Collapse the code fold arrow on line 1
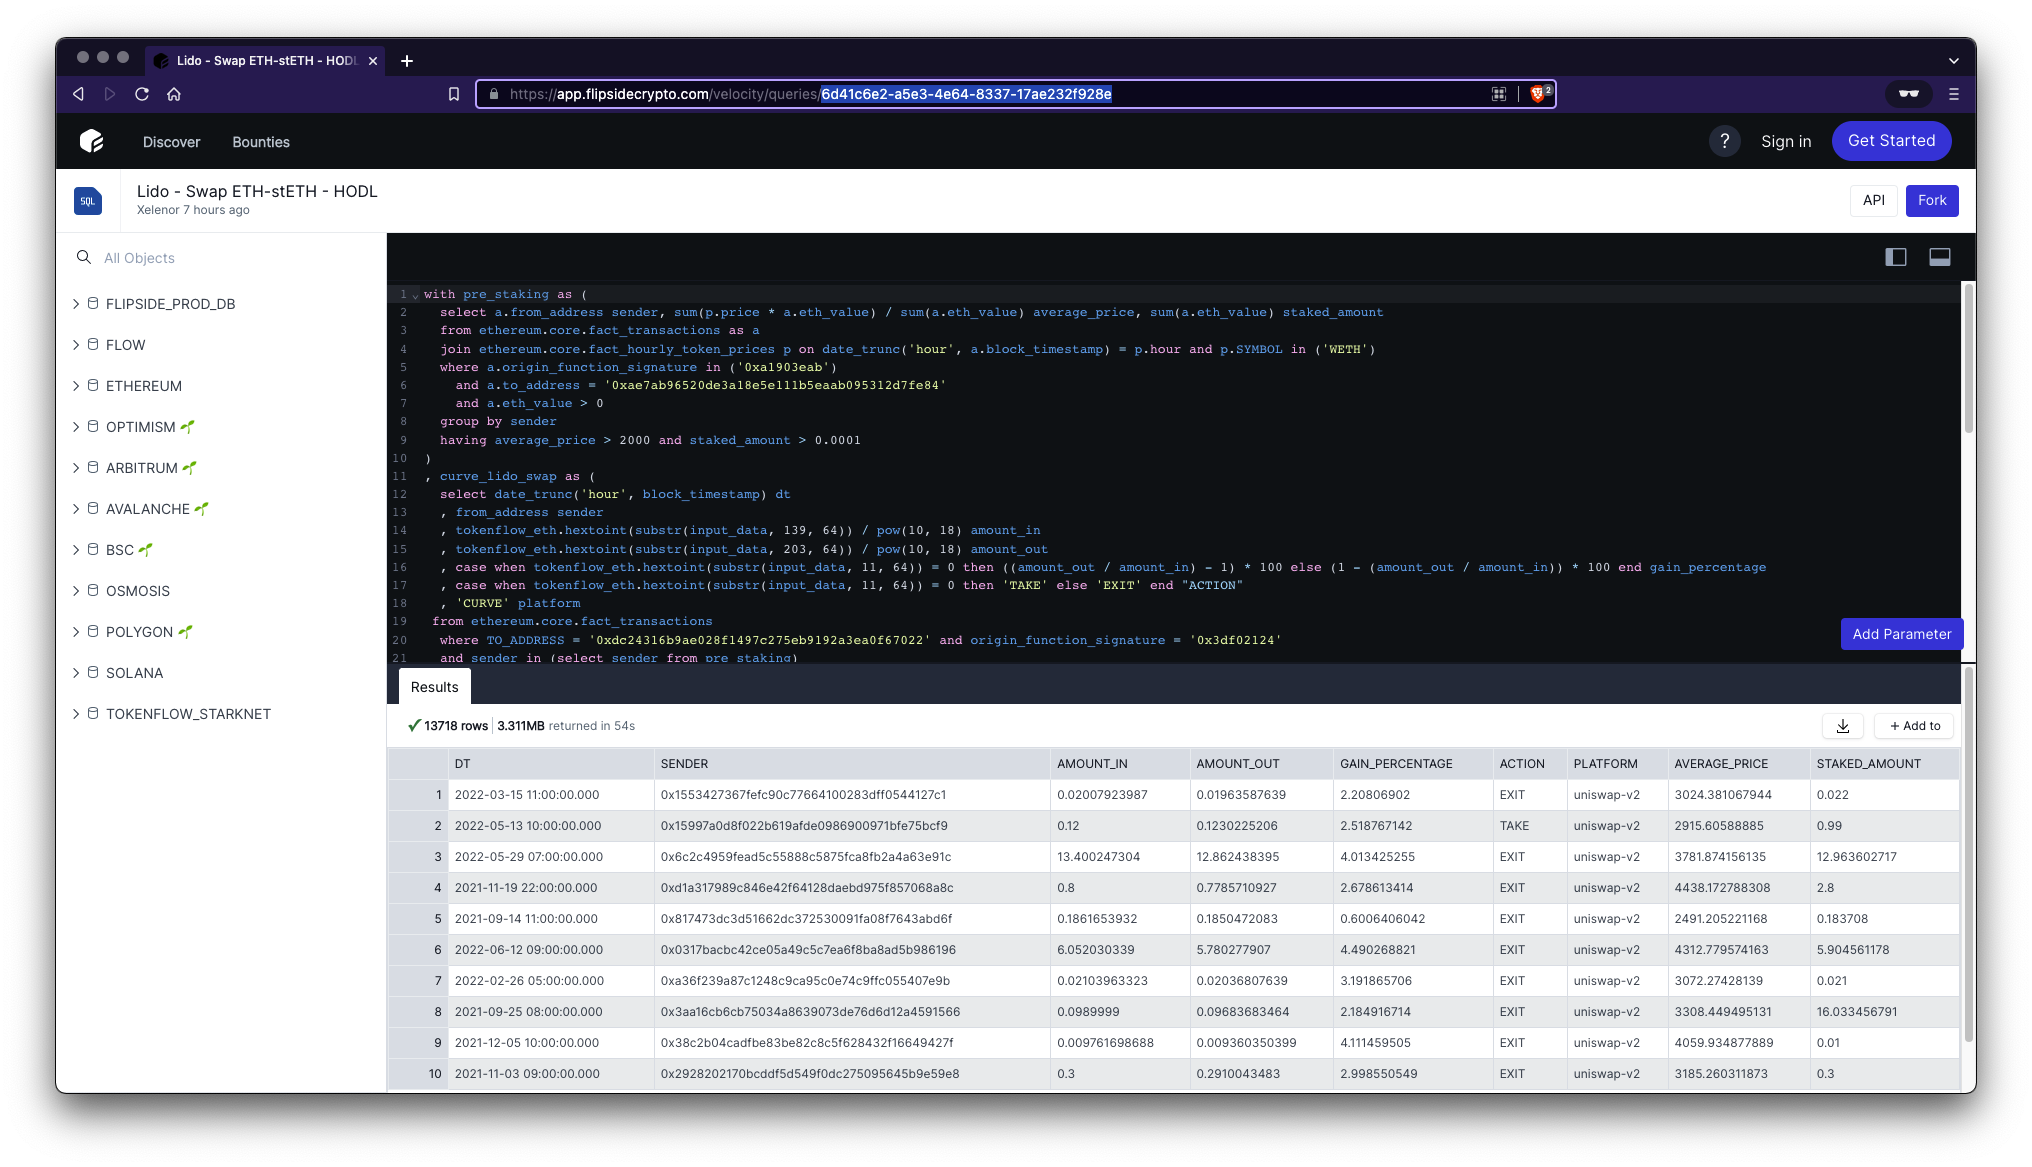The height and width of the screenshot is (1167, 2032). pyautogui.click(x=415, y=295)
